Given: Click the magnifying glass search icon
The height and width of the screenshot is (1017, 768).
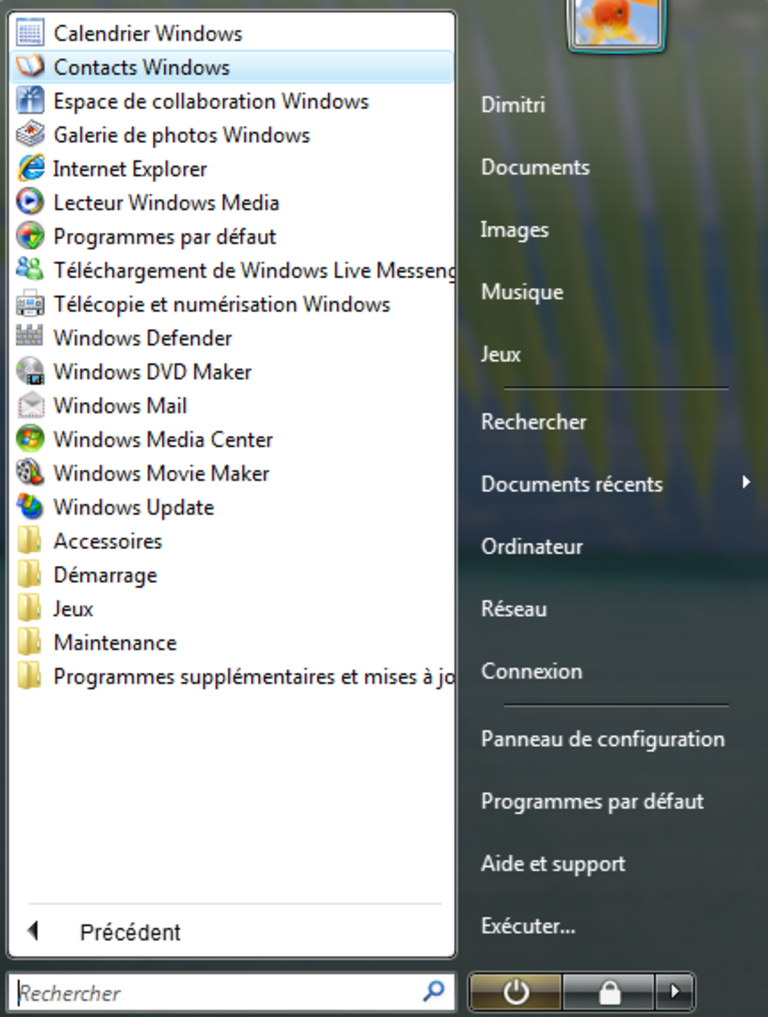Looking at the screenshot, I should tap(433, 991).
